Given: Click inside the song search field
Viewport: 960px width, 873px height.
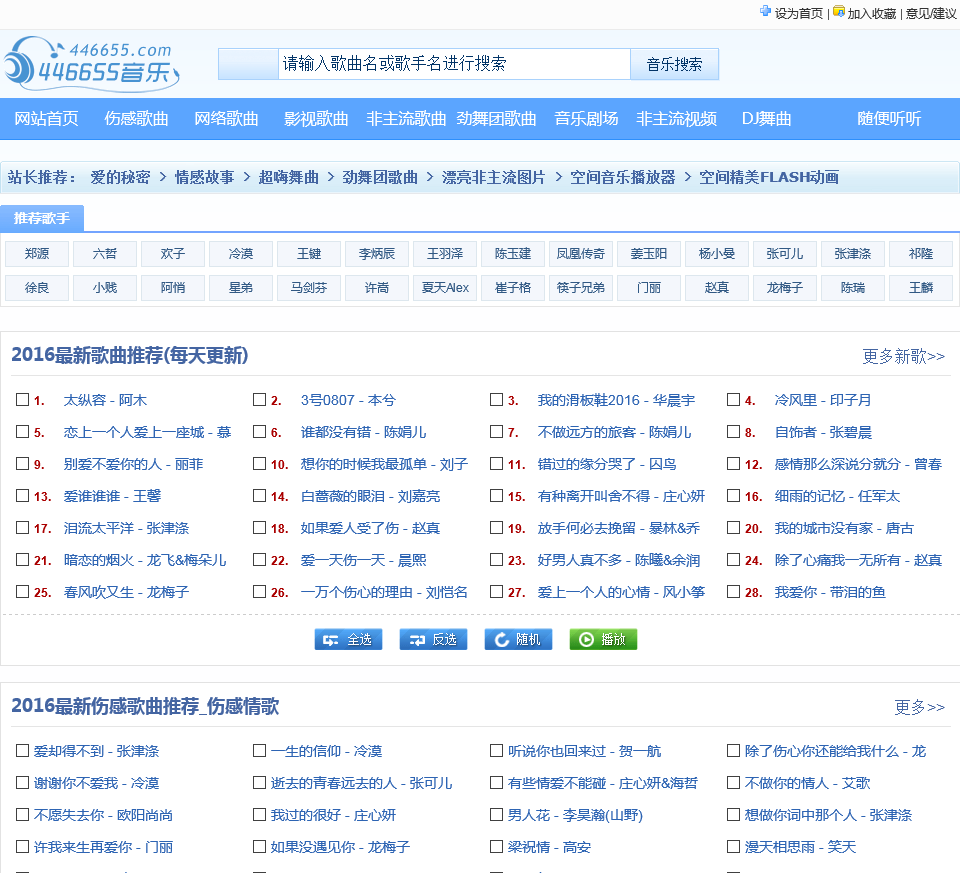Looking at the screenshot, I should 454,64.
